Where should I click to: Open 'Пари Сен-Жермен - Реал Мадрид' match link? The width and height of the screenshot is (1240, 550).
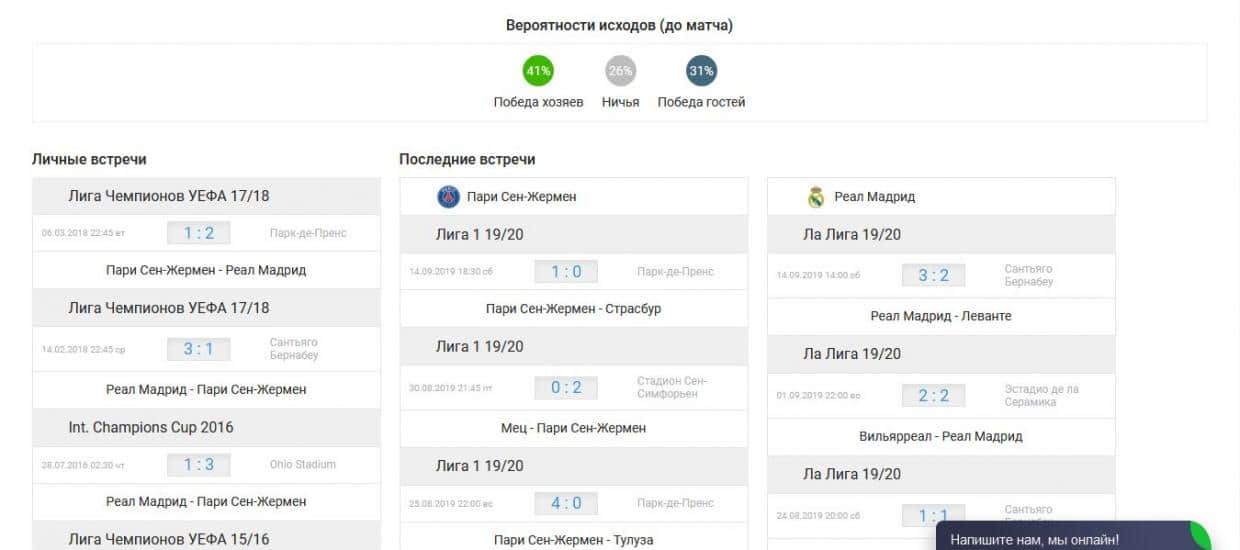(x=206, y=270)
